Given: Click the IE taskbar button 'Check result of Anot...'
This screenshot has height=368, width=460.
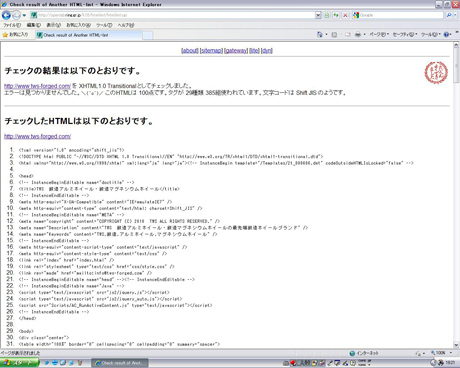Looking at the screenshot, I should (x=120, y=363).
